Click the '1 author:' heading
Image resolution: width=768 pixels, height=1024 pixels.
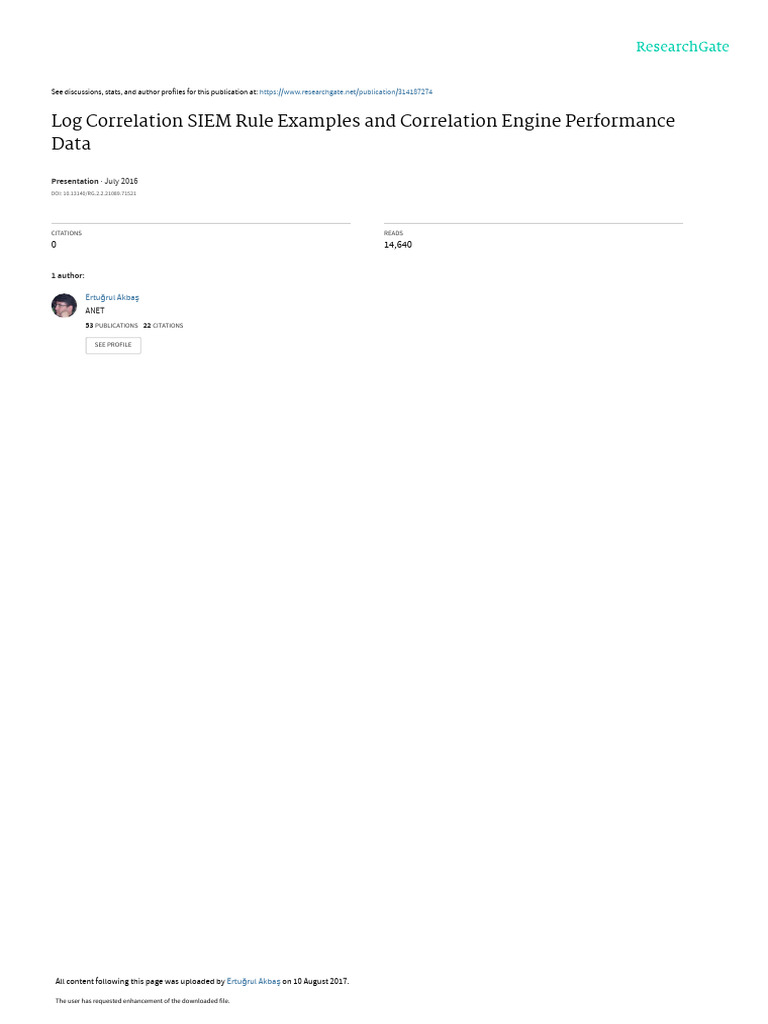(68, 276)
